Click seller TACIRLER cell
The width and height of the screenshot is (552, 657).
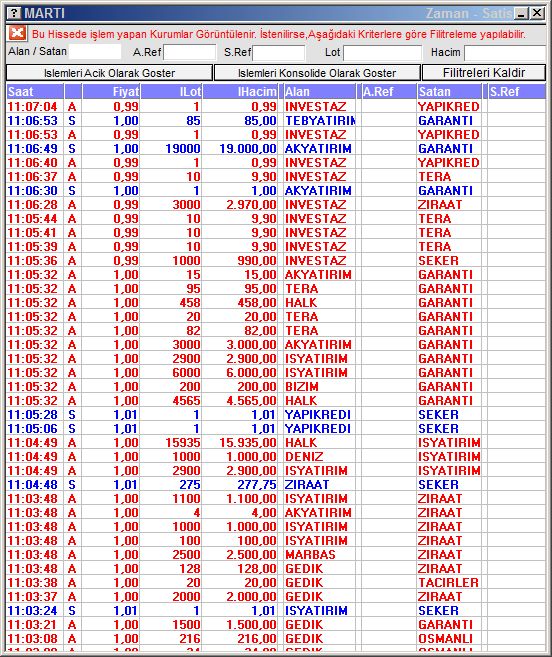tap(448, 582)
